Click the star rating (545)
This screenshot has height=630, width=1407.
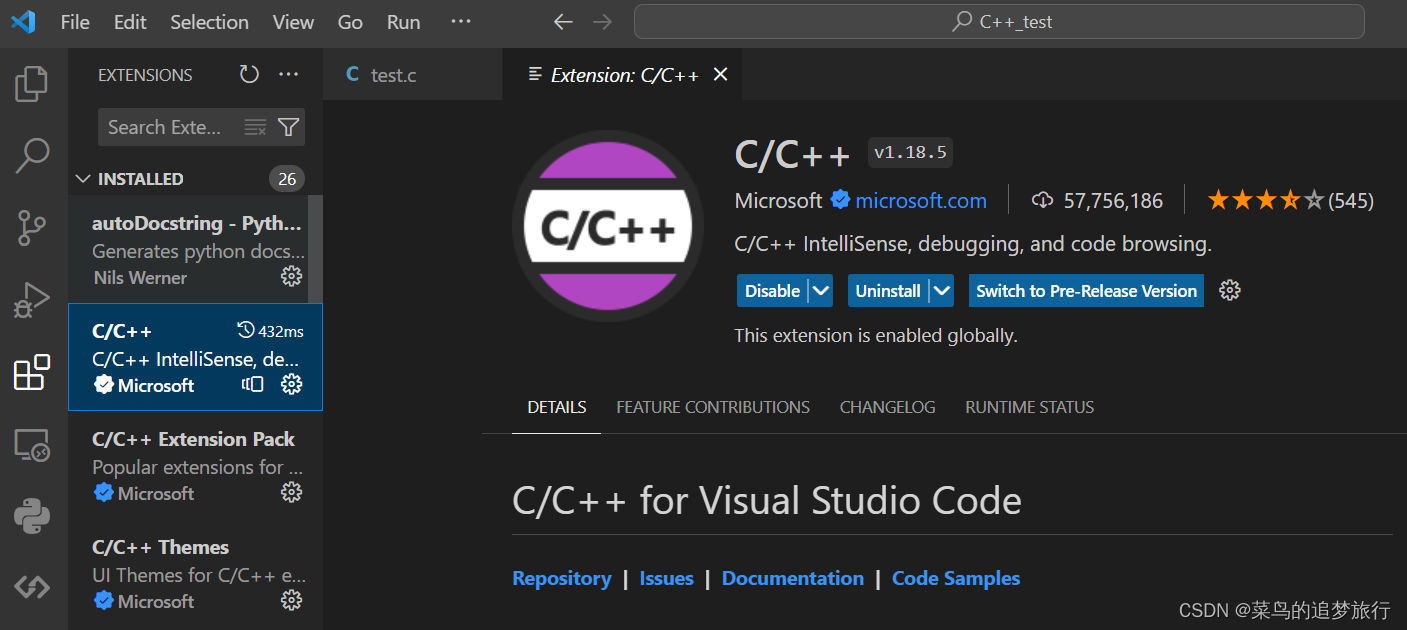[1291, 201]
